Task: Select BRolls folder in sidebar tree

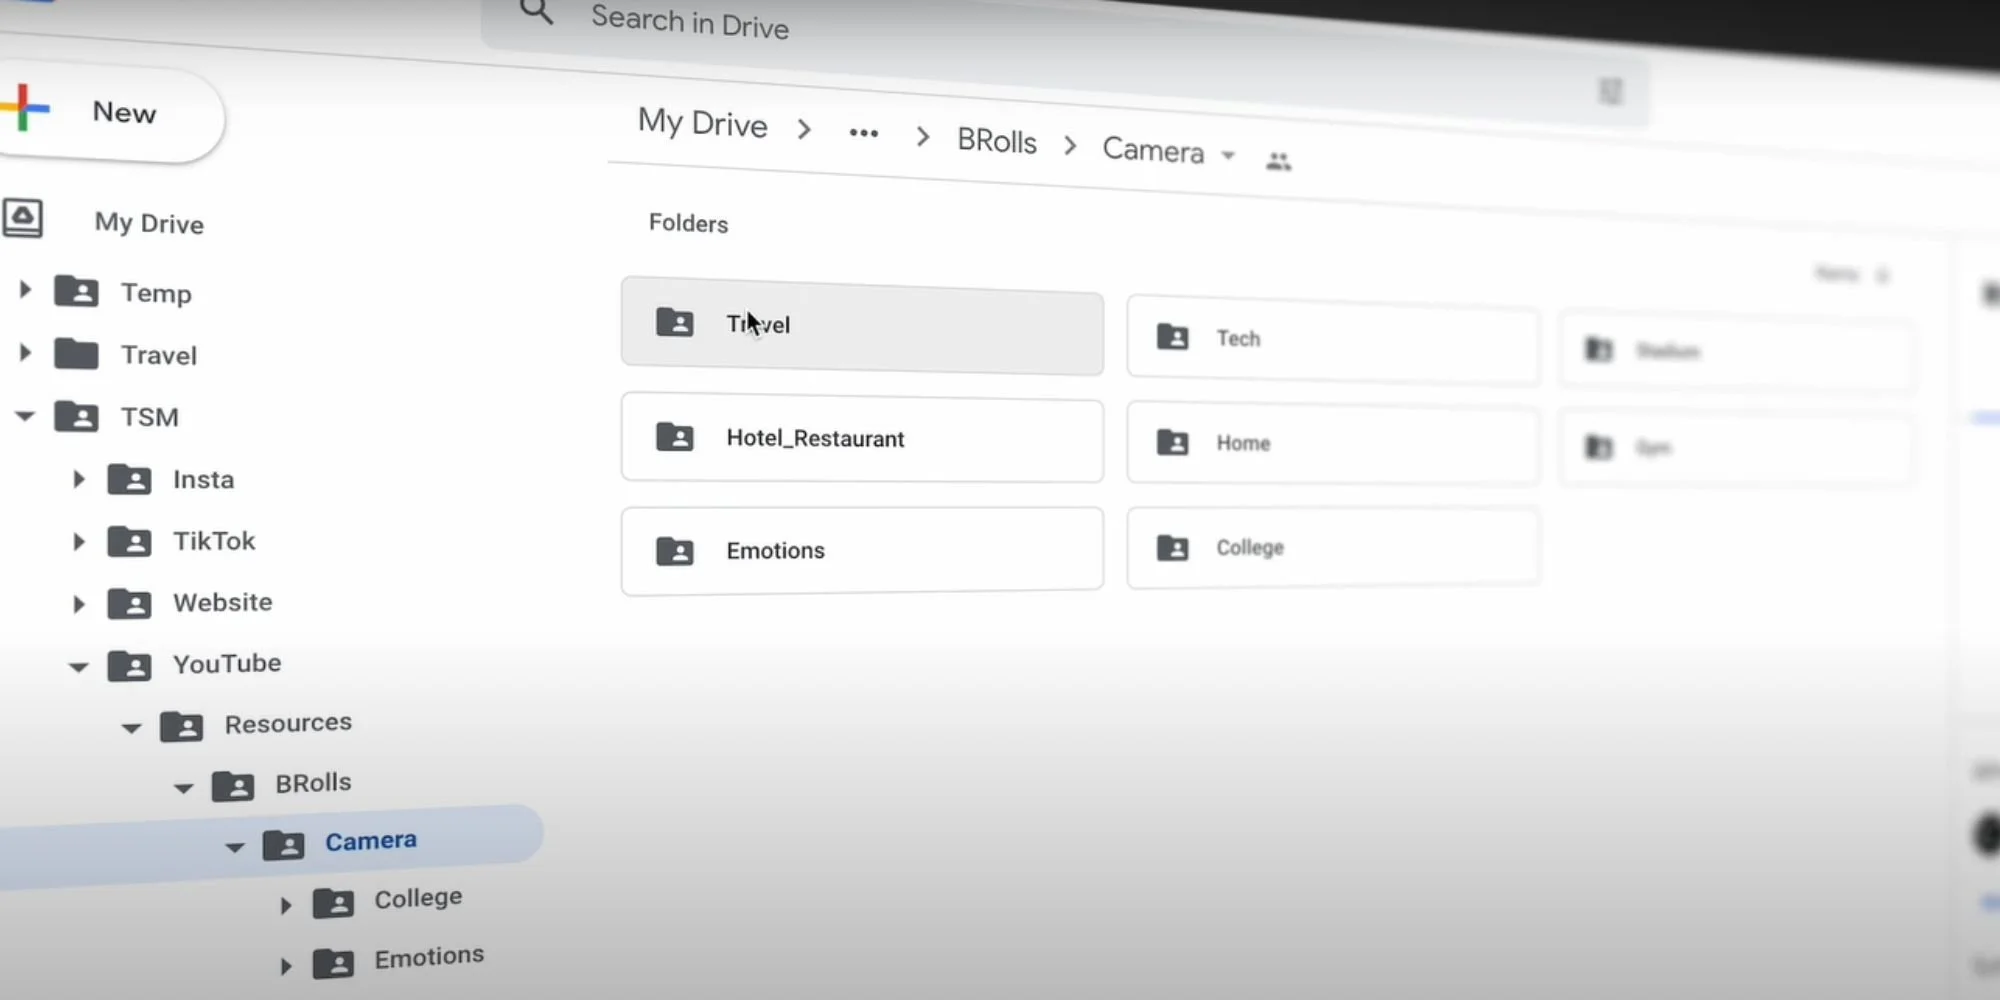Action: (313, 783)
